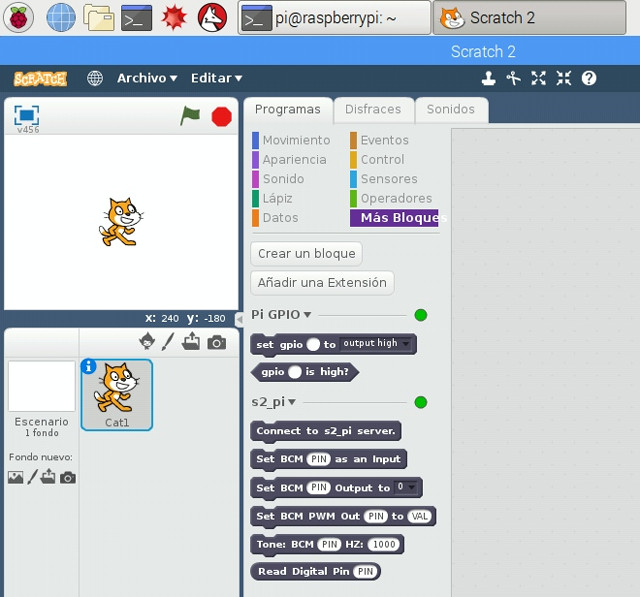Select the Eventos block category

point(380,140)
